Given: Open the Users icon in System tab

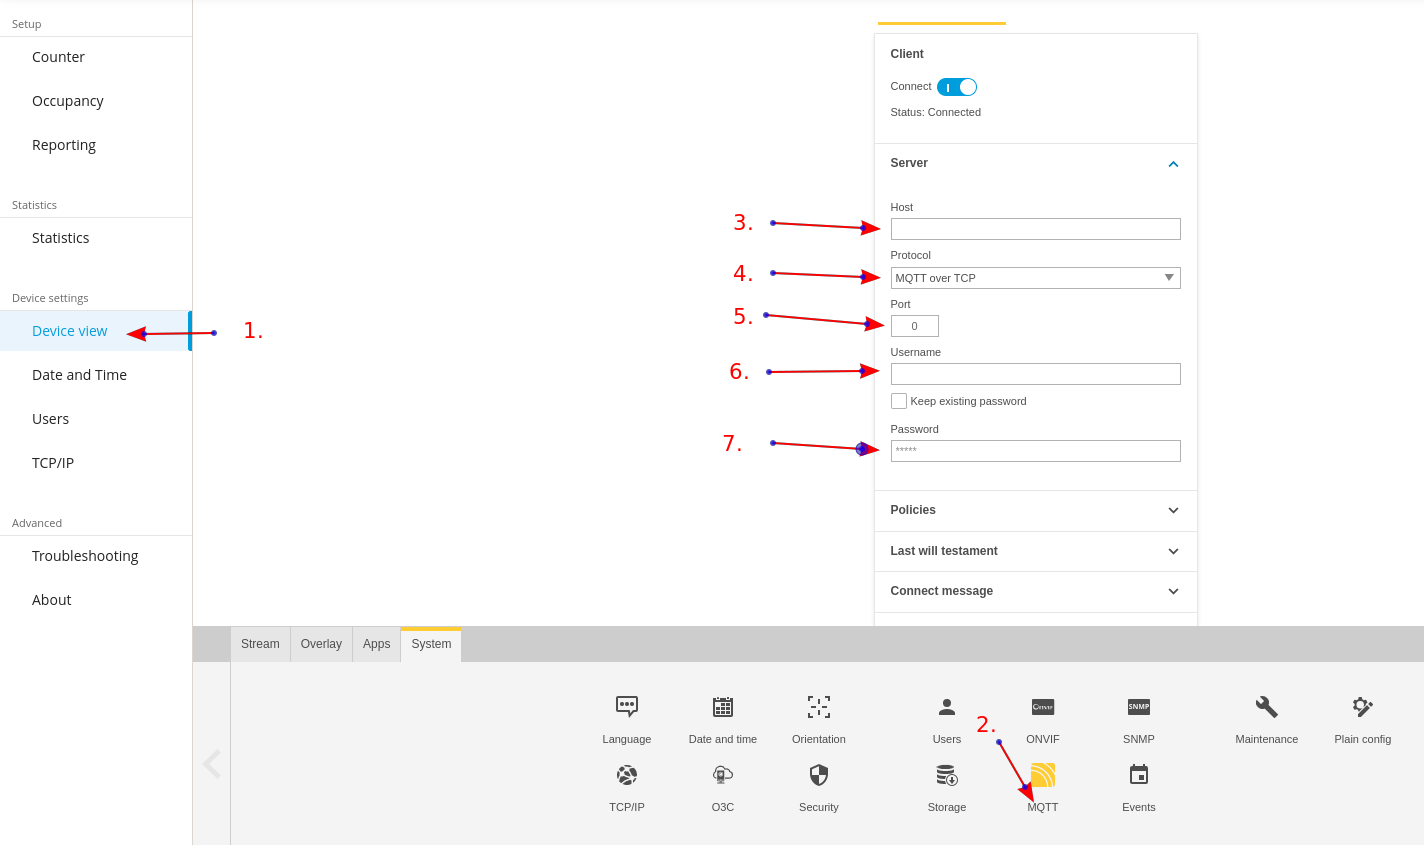Looking at the screenshot, I should [947, 707].
